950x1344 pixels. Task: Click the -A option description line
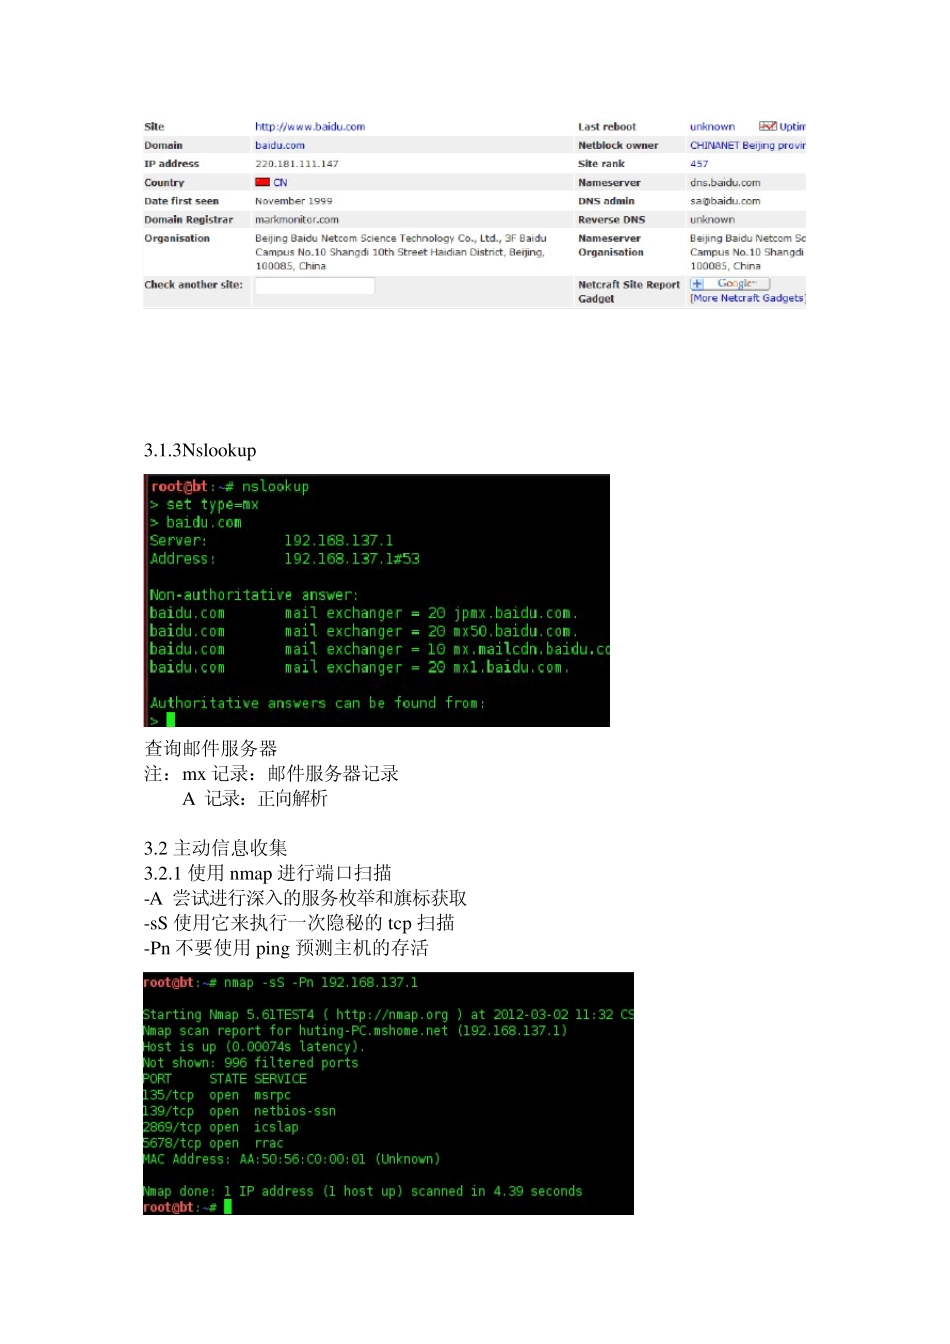click(x=305, y=898)
